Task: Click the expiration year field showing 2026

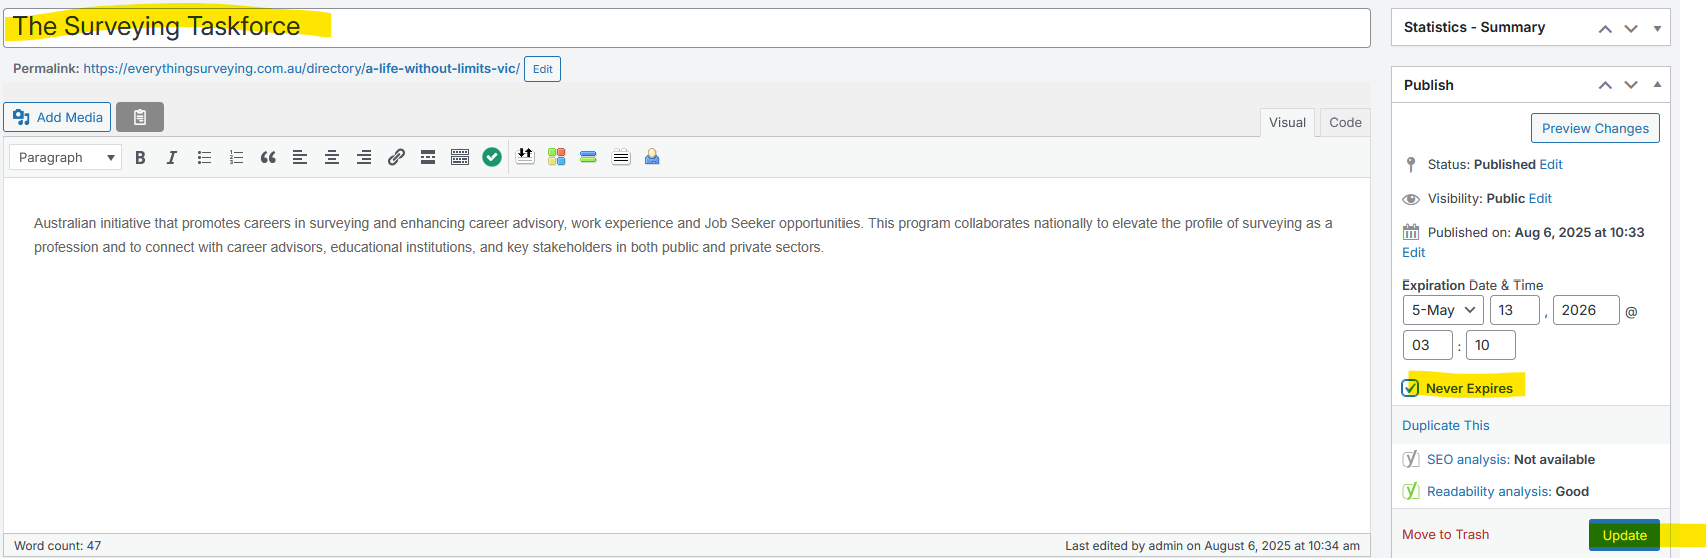Action: point(1586,310)
